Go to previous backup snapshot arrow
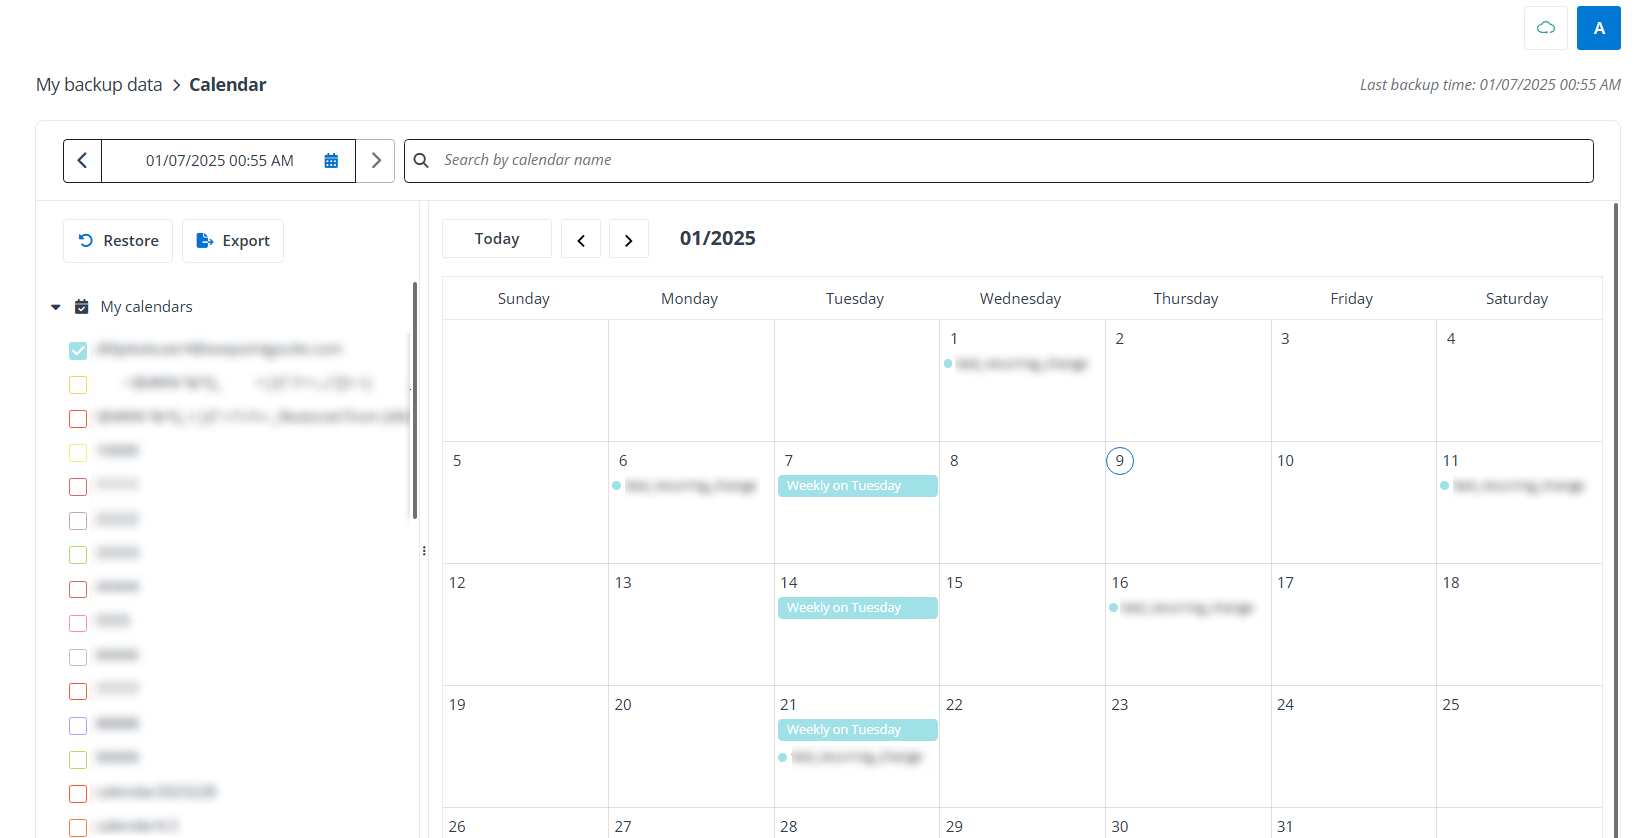1644x838 pixels. [82, 160]
